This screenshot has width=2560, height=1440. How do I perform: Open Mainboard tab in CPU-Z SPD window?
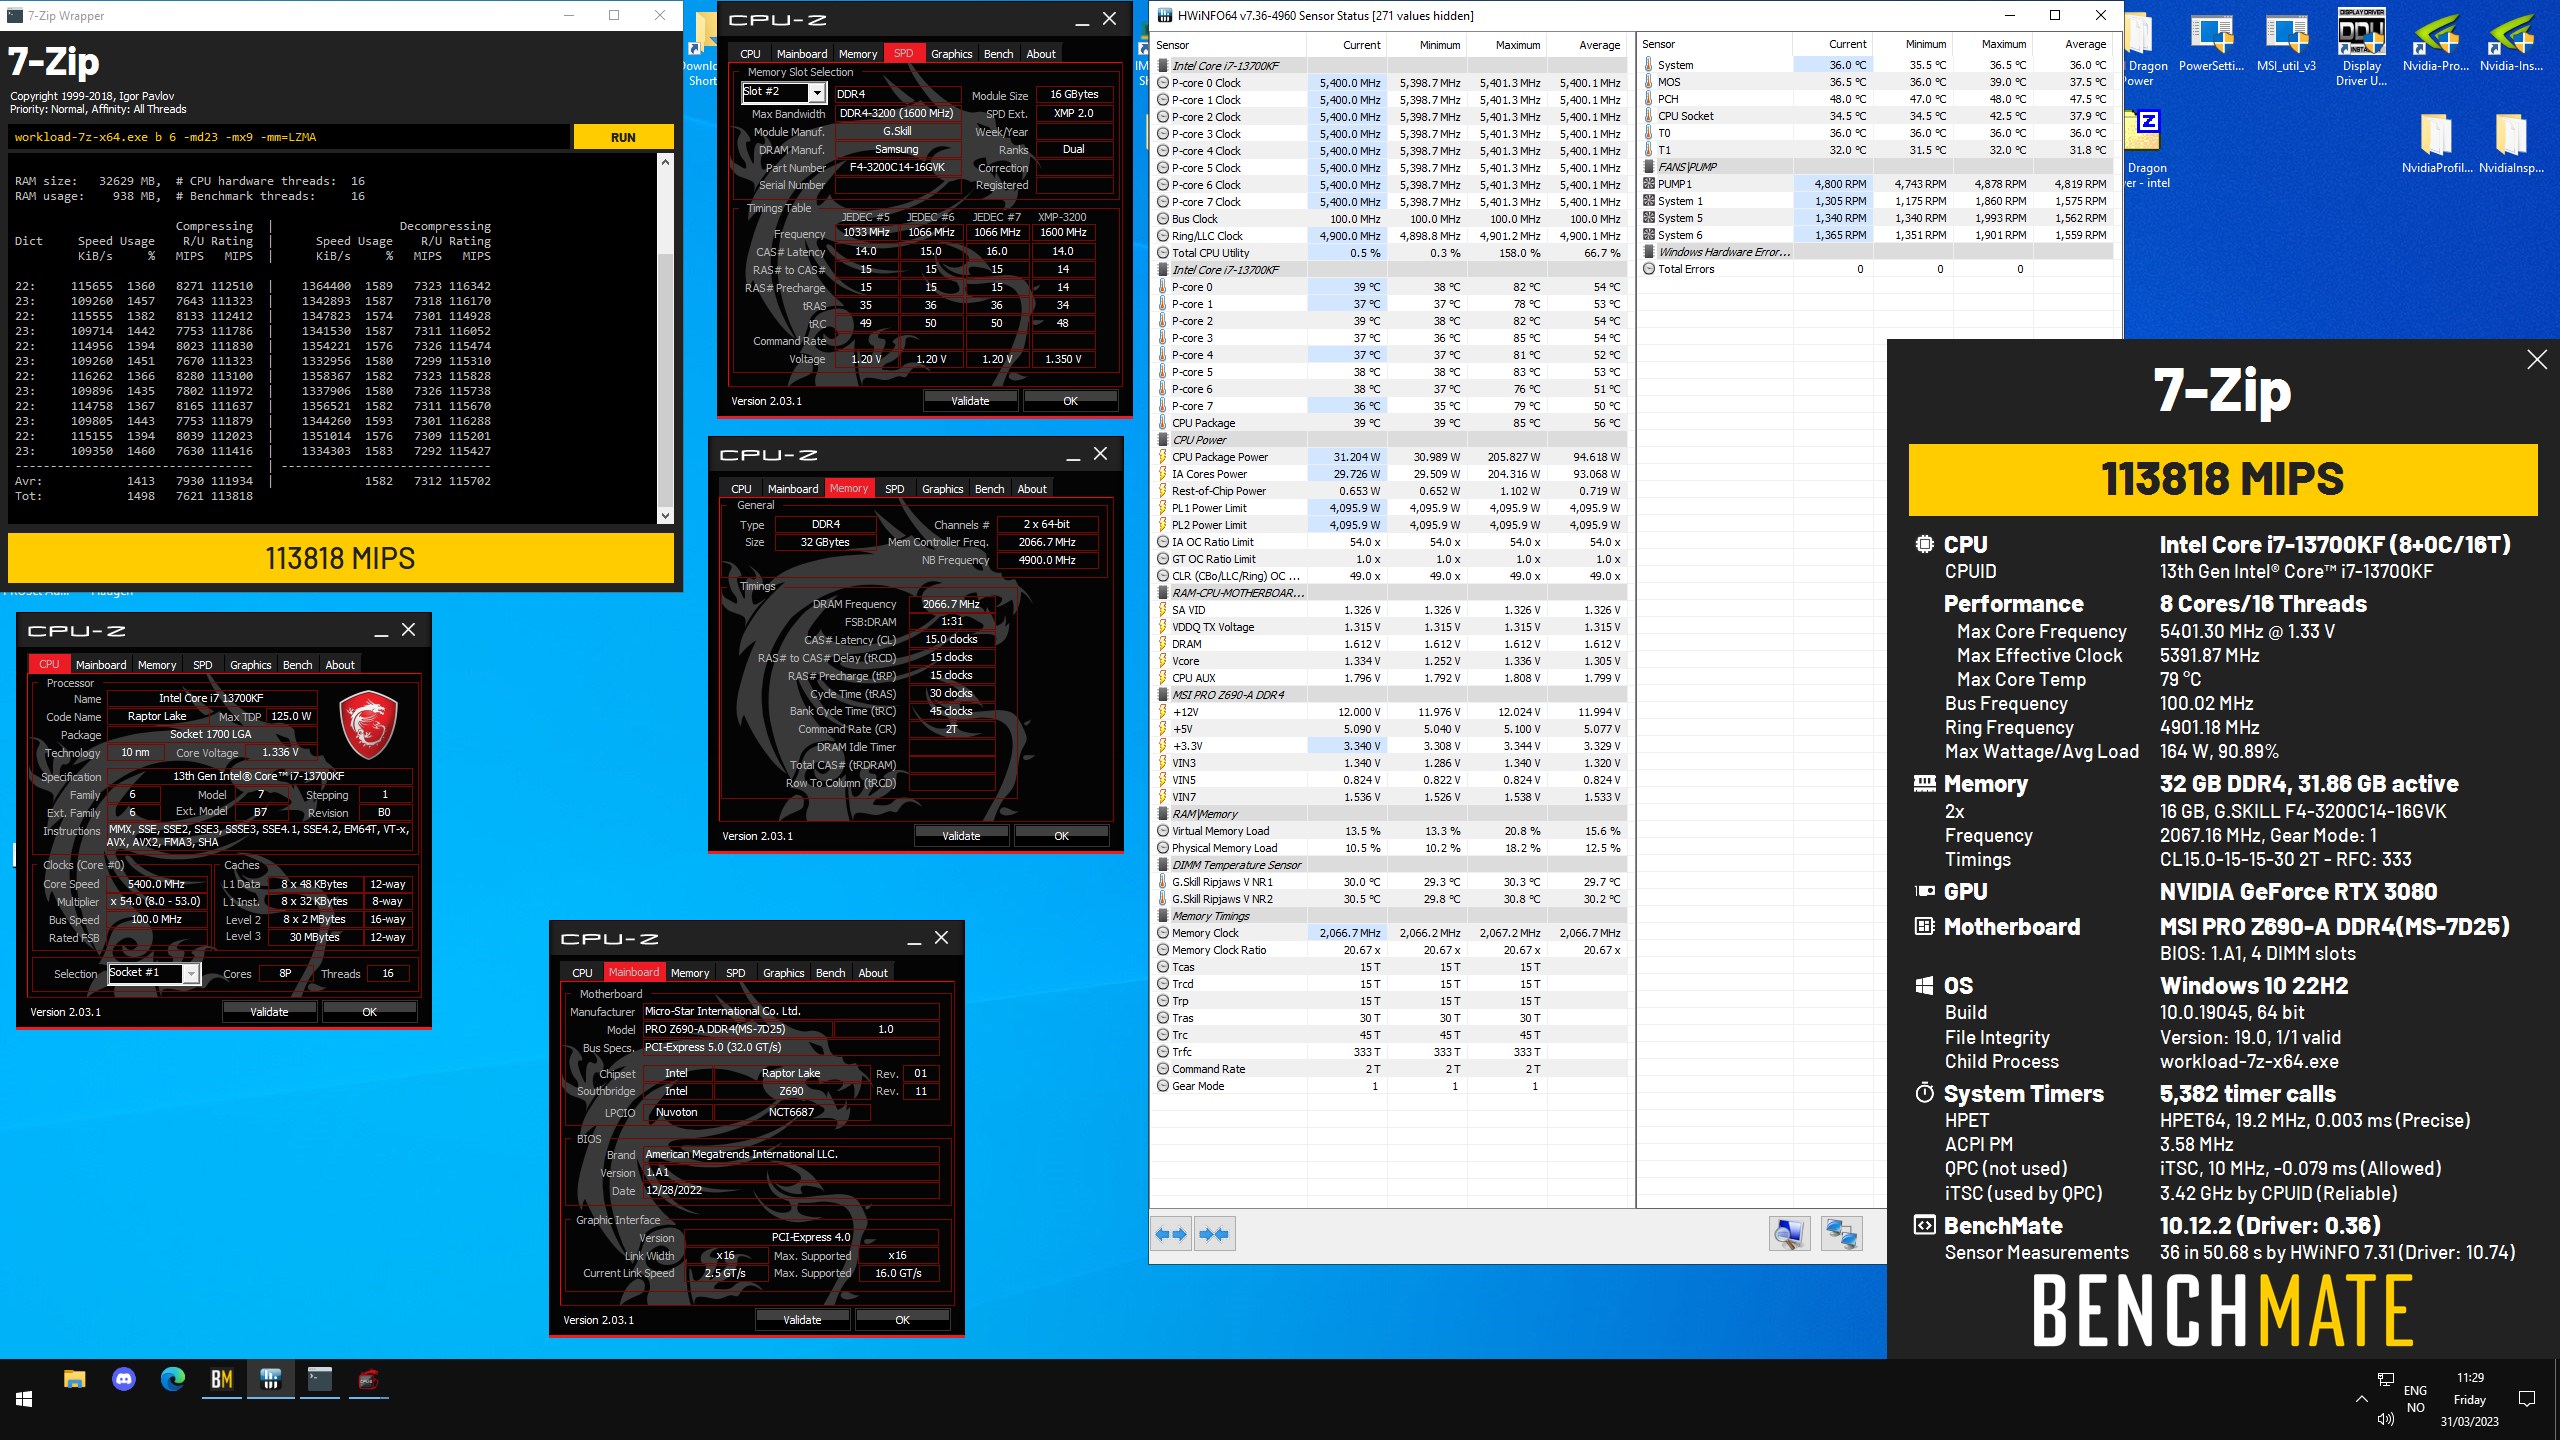(802, 54)
